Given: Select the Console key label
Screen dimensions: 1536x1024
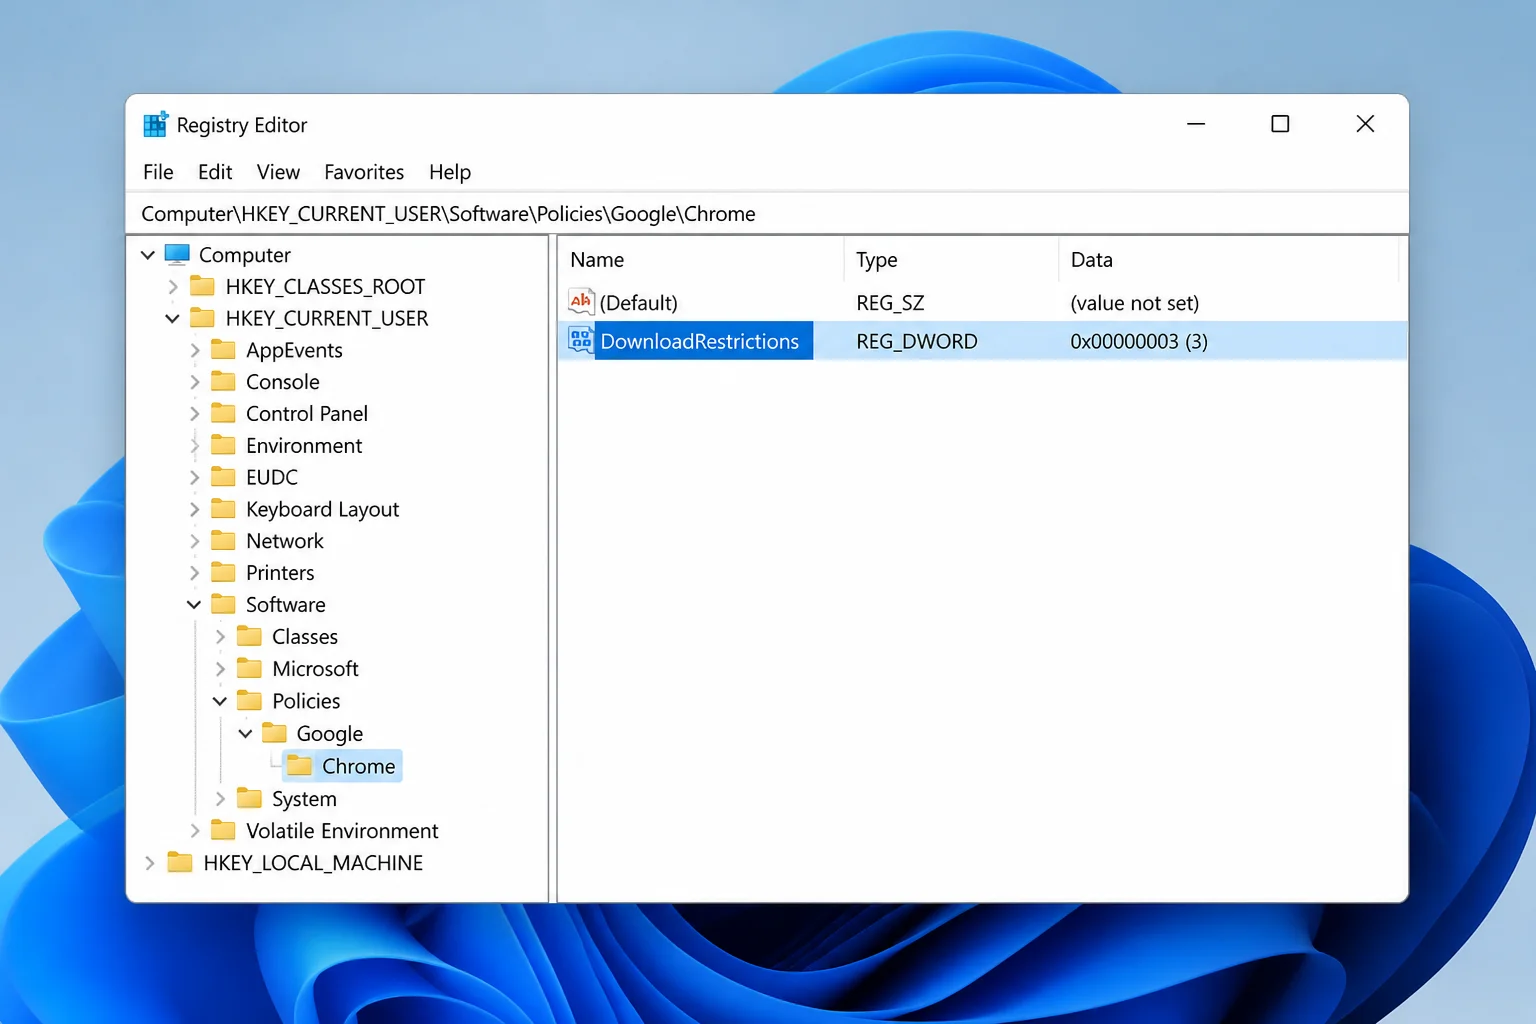Looking at the screenshot, I should click(283, 382).
